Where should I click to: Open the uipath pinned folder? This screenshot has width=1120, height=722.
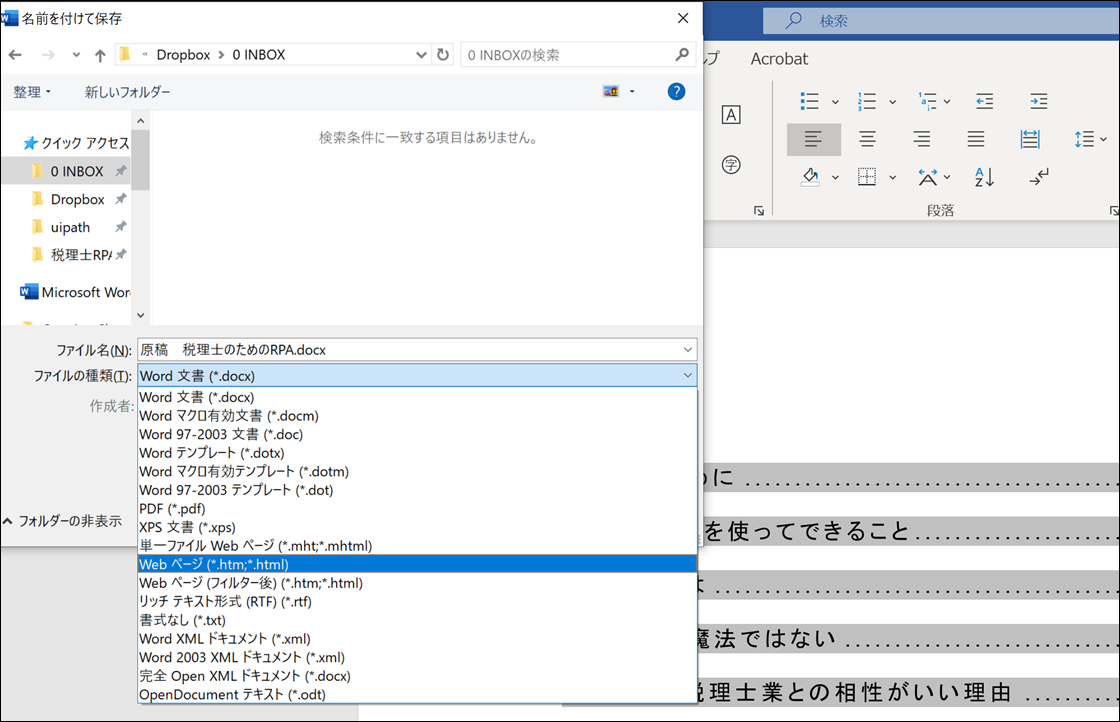pos(70,227)
